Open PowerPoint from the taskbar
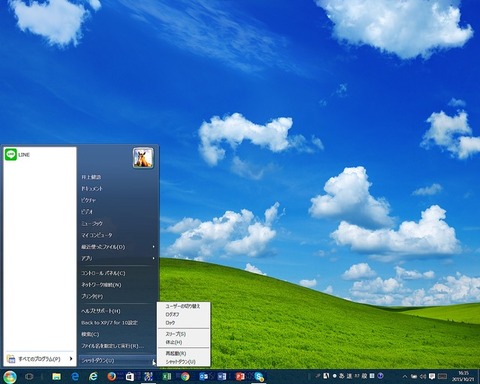480x384 pixels. [x=240, y=377]
